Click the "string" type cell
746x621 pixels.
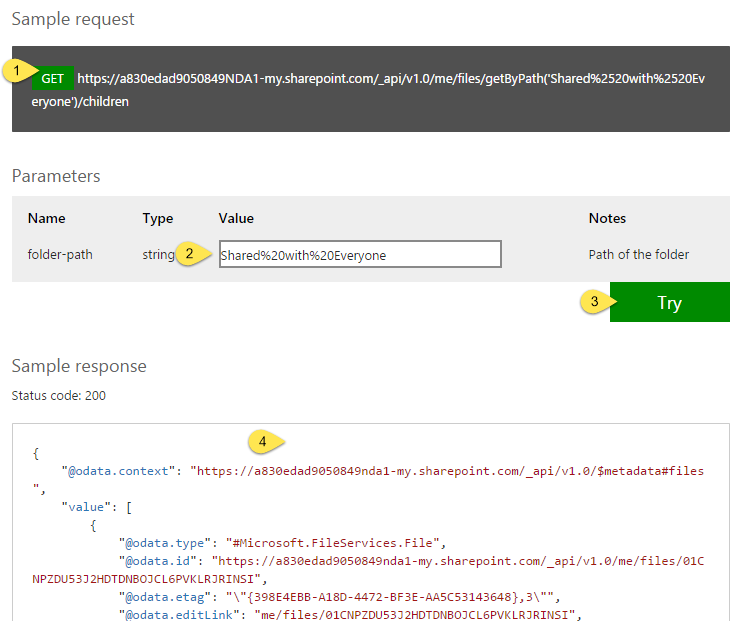tap(158, 255)
